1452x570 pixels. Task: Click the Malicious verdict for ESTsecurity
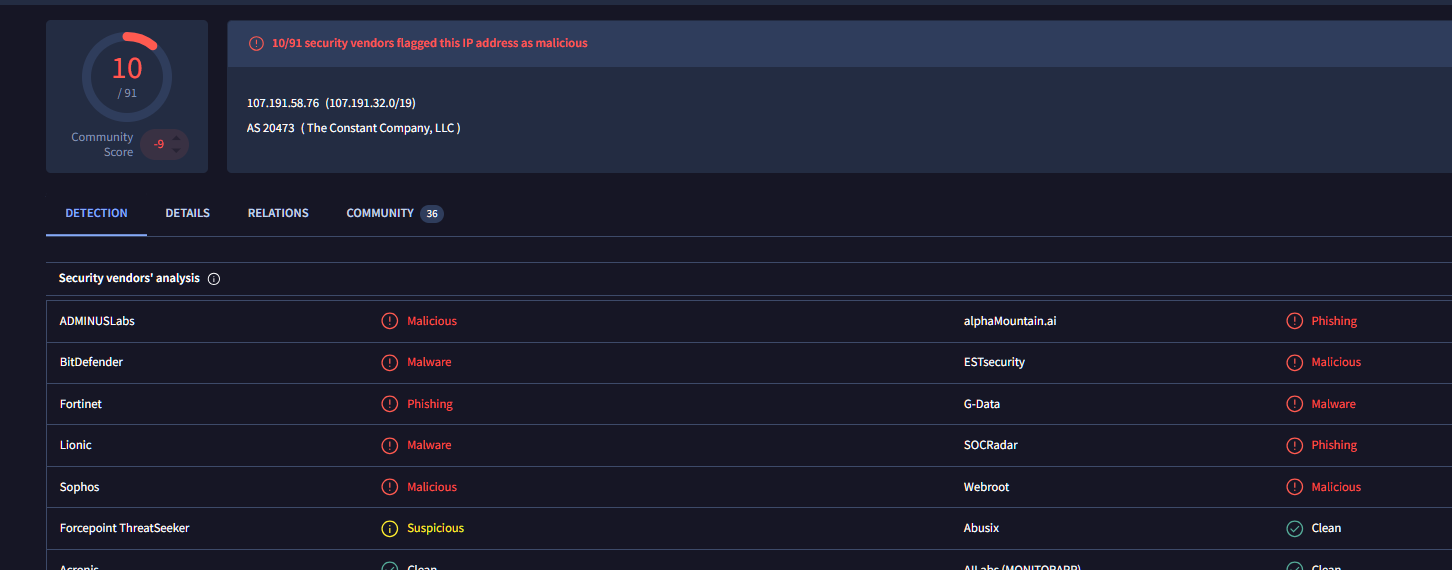coord(1336,362)
